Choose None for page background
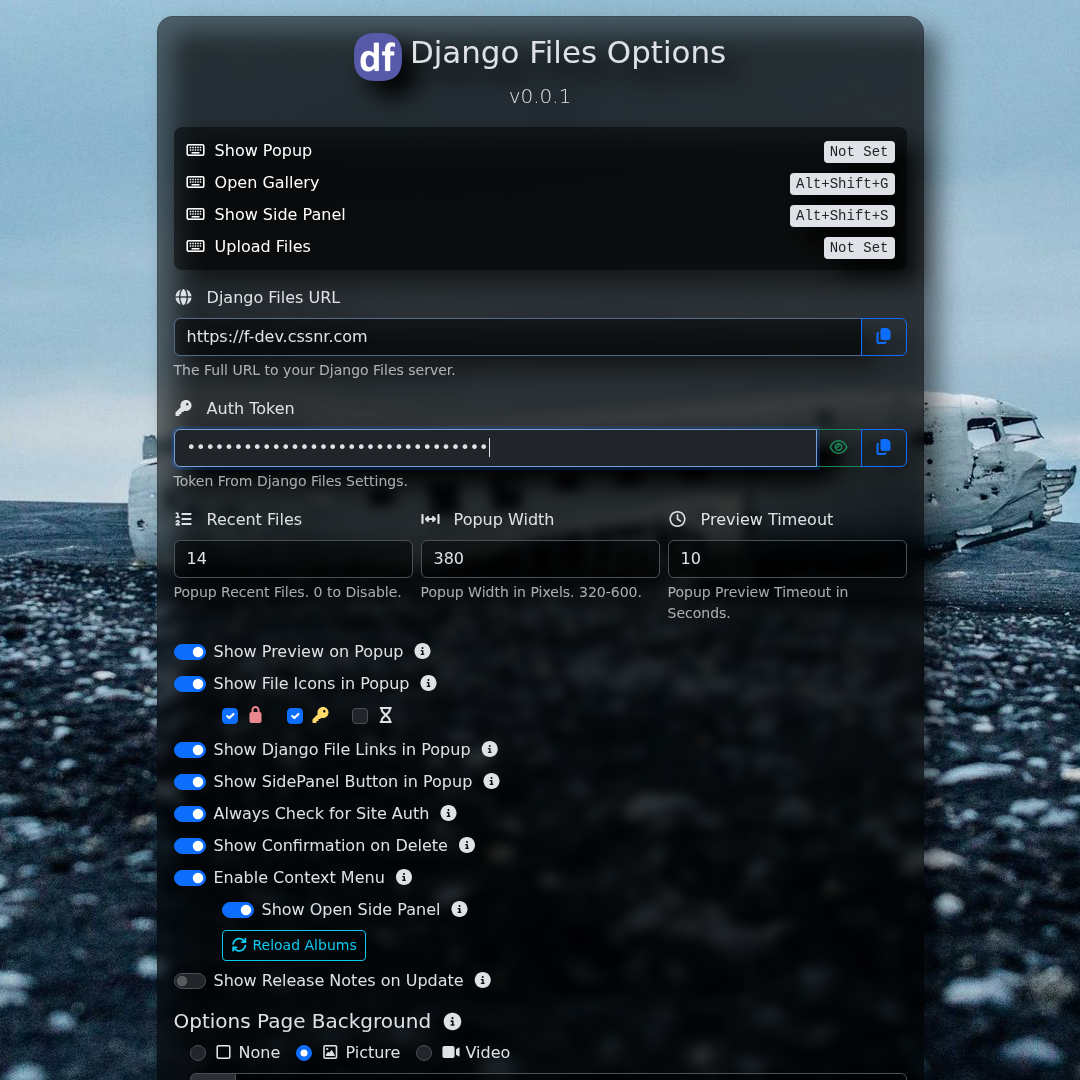This screenshot has height=1080, width=1080. [198, 1053]
